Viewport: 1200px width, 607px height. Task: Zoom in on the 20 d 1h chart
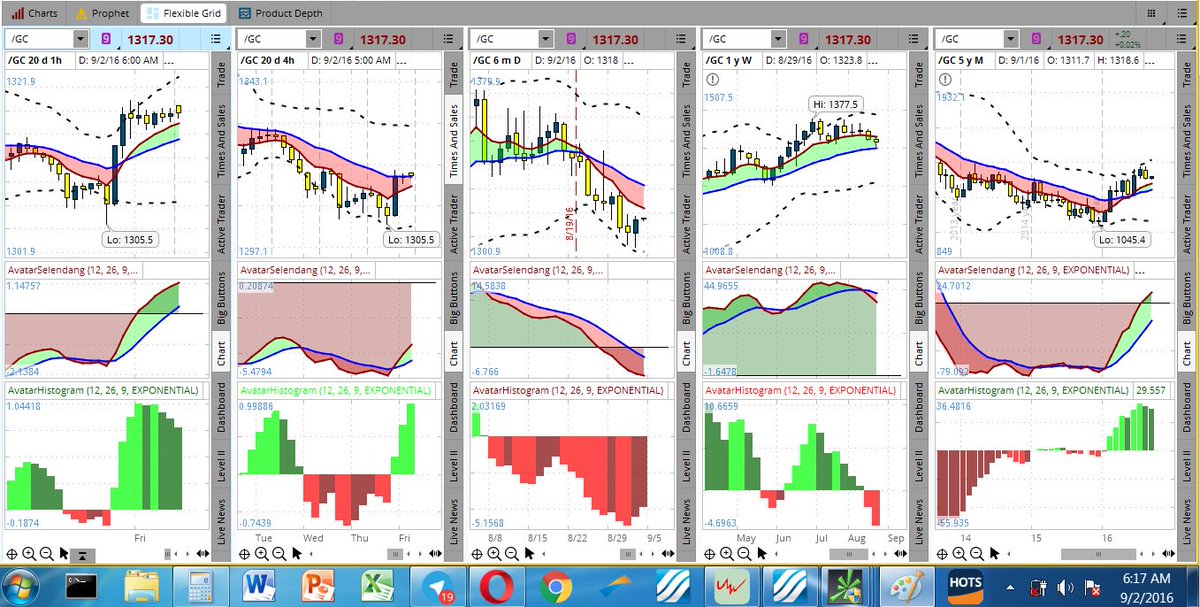[x=28, y=553]
